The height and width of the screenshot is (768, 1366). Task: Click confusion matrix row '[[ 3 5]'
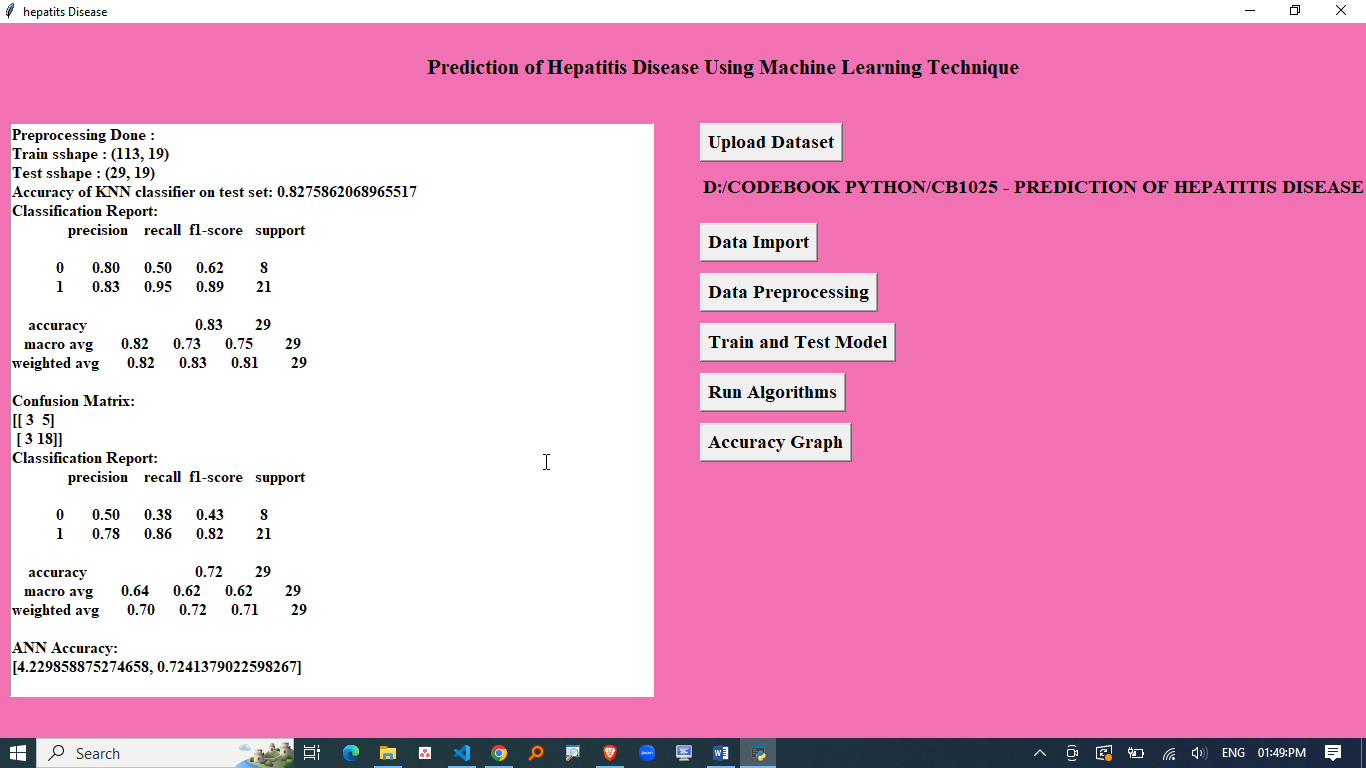[x=34, y=420]
